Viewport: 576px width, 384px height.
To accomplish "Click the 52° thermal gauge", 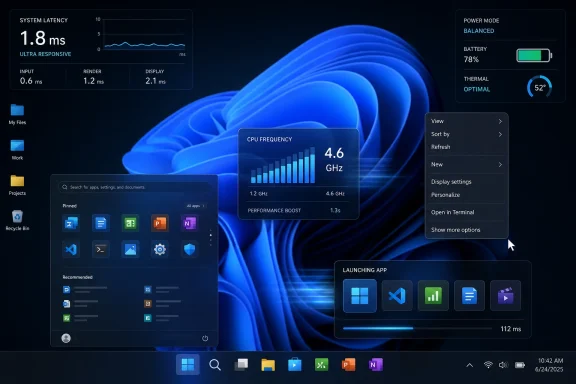I will 539,87.
